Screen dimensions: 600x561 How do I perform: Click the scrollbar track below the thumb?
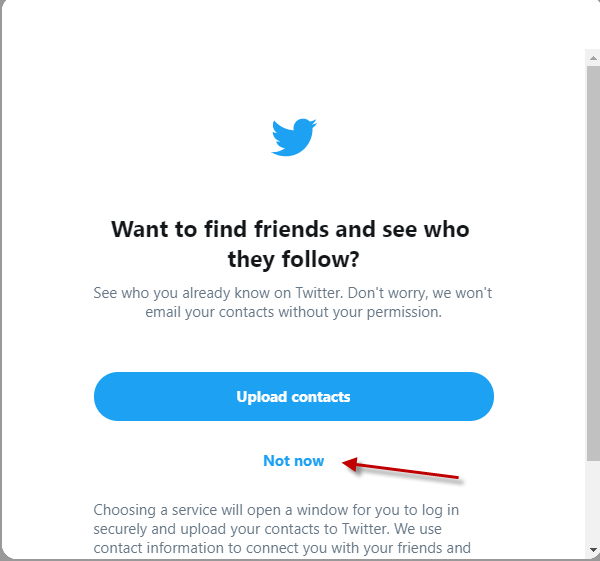pyautogui.click(x=593, y=502)
